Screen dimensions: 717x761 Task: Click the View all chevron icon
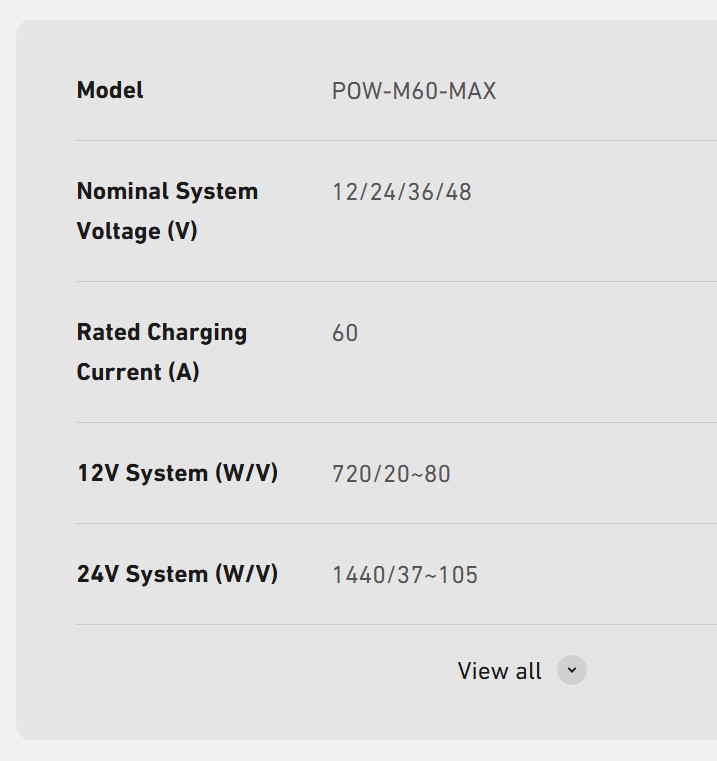571,670
